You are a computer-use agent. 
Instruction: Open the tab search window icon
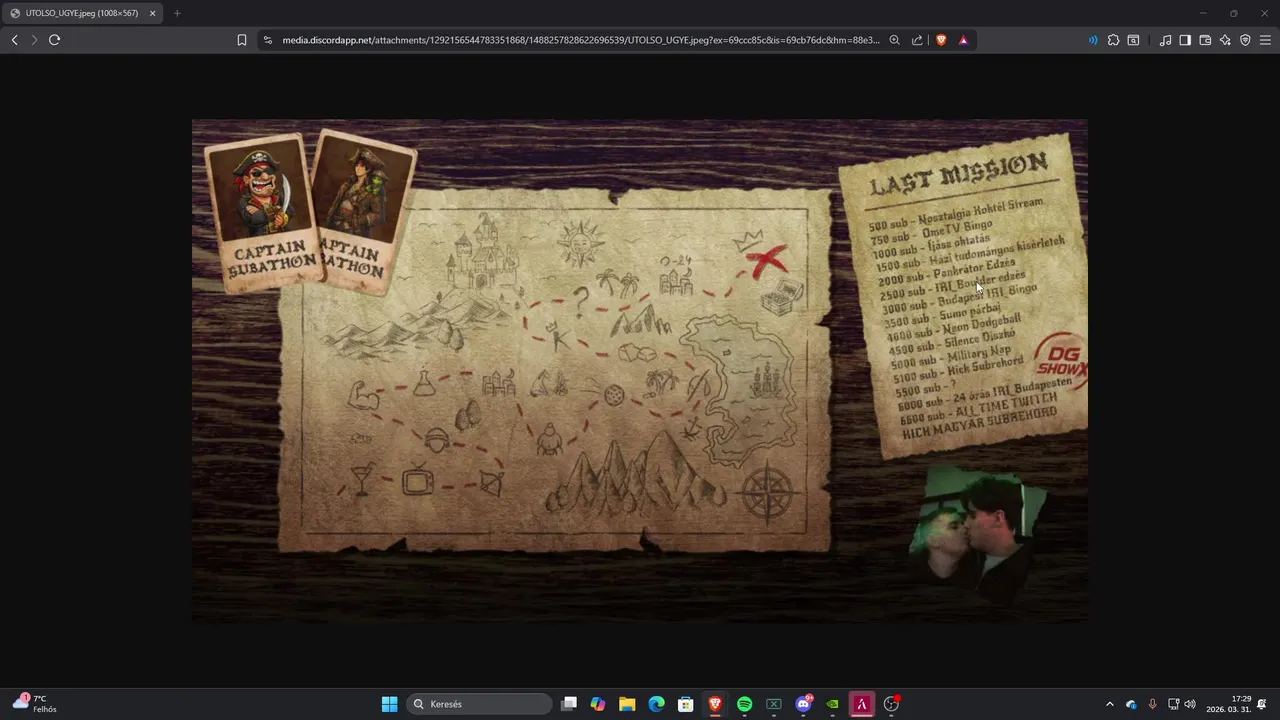[1133, 40]
